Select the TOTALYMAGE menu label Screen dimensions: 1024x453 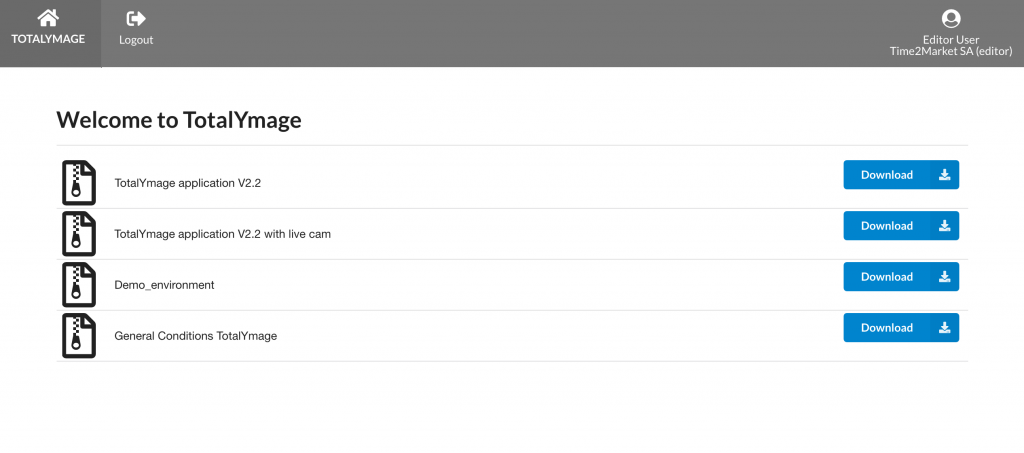tap(48, 39)
